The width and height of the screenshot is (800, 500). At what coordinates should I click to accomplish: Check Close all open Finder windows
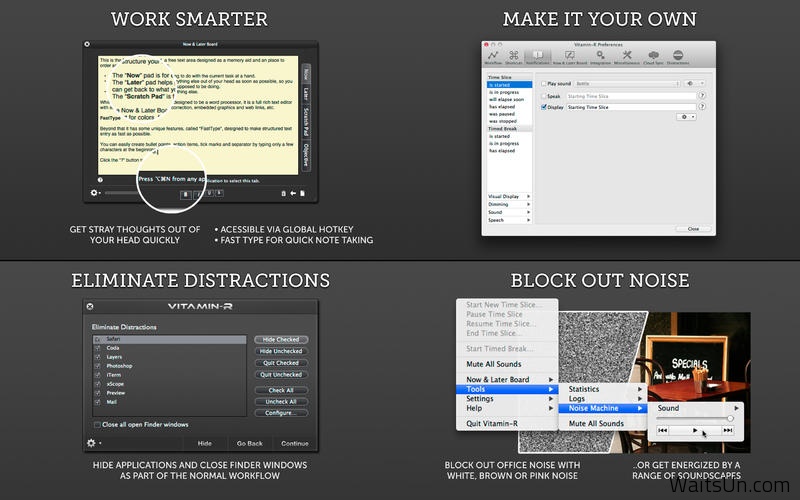96,424
